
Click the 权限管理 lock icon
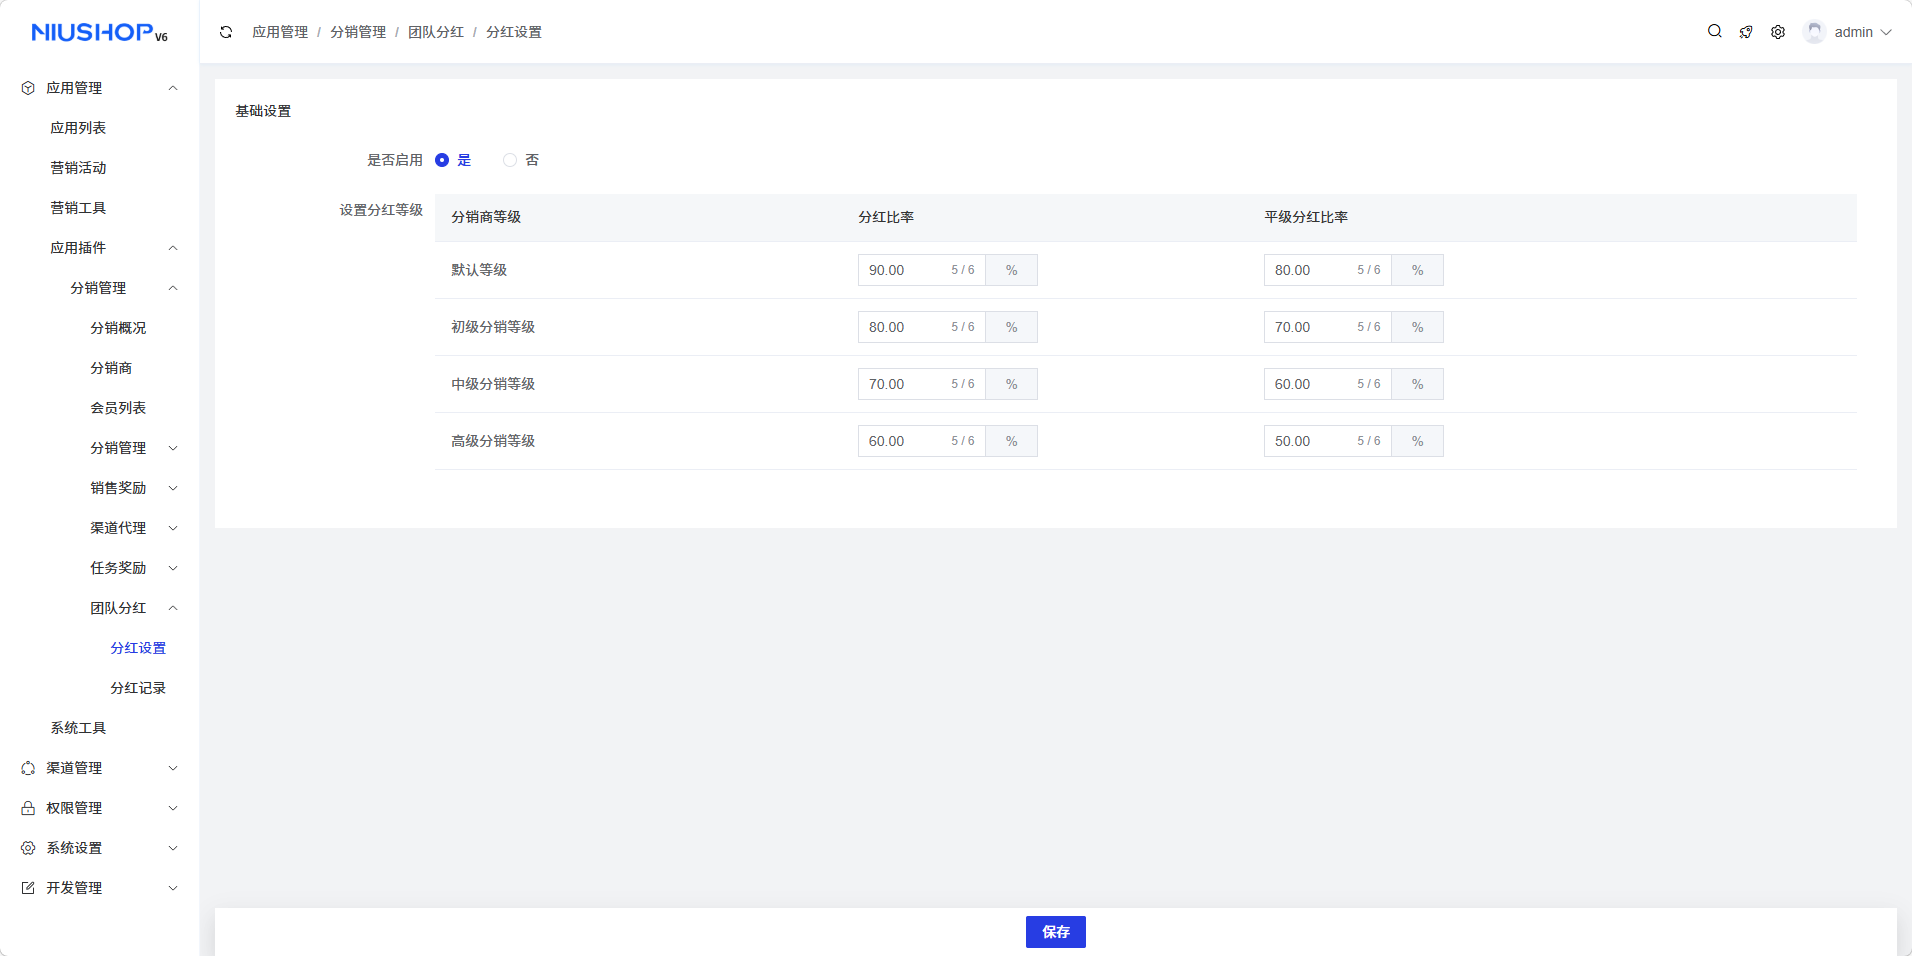pyautogui.click(x=28, y=808)
